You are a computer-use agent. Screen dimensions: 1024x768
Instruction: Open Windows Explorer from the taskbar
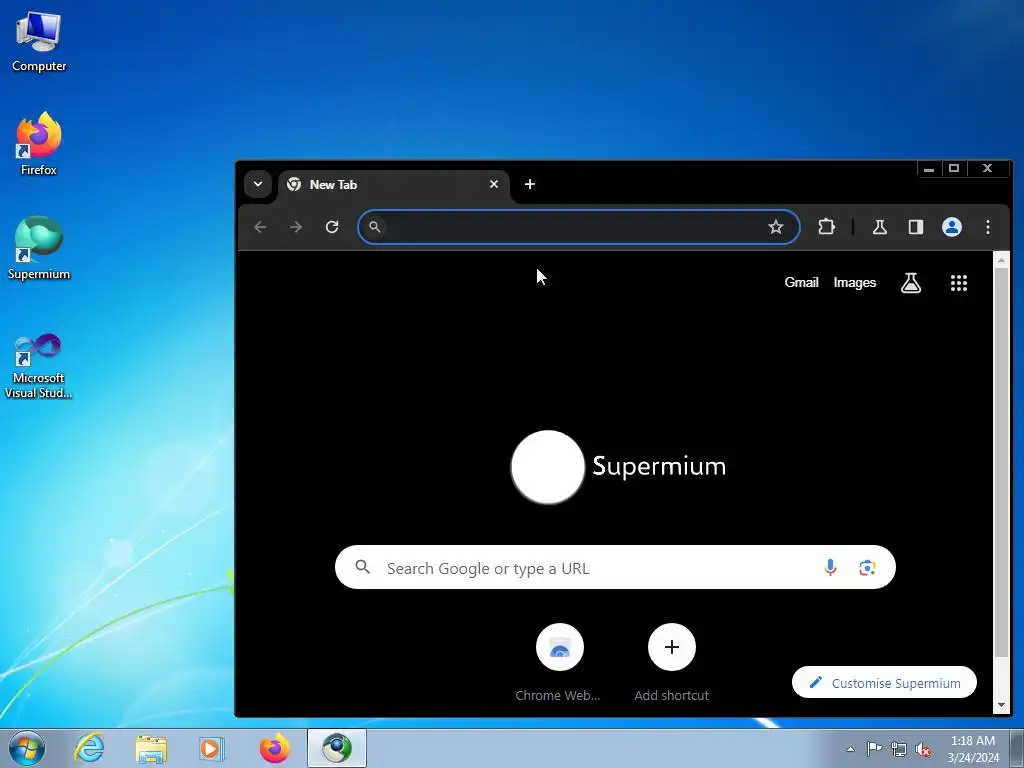click(151, 748)
